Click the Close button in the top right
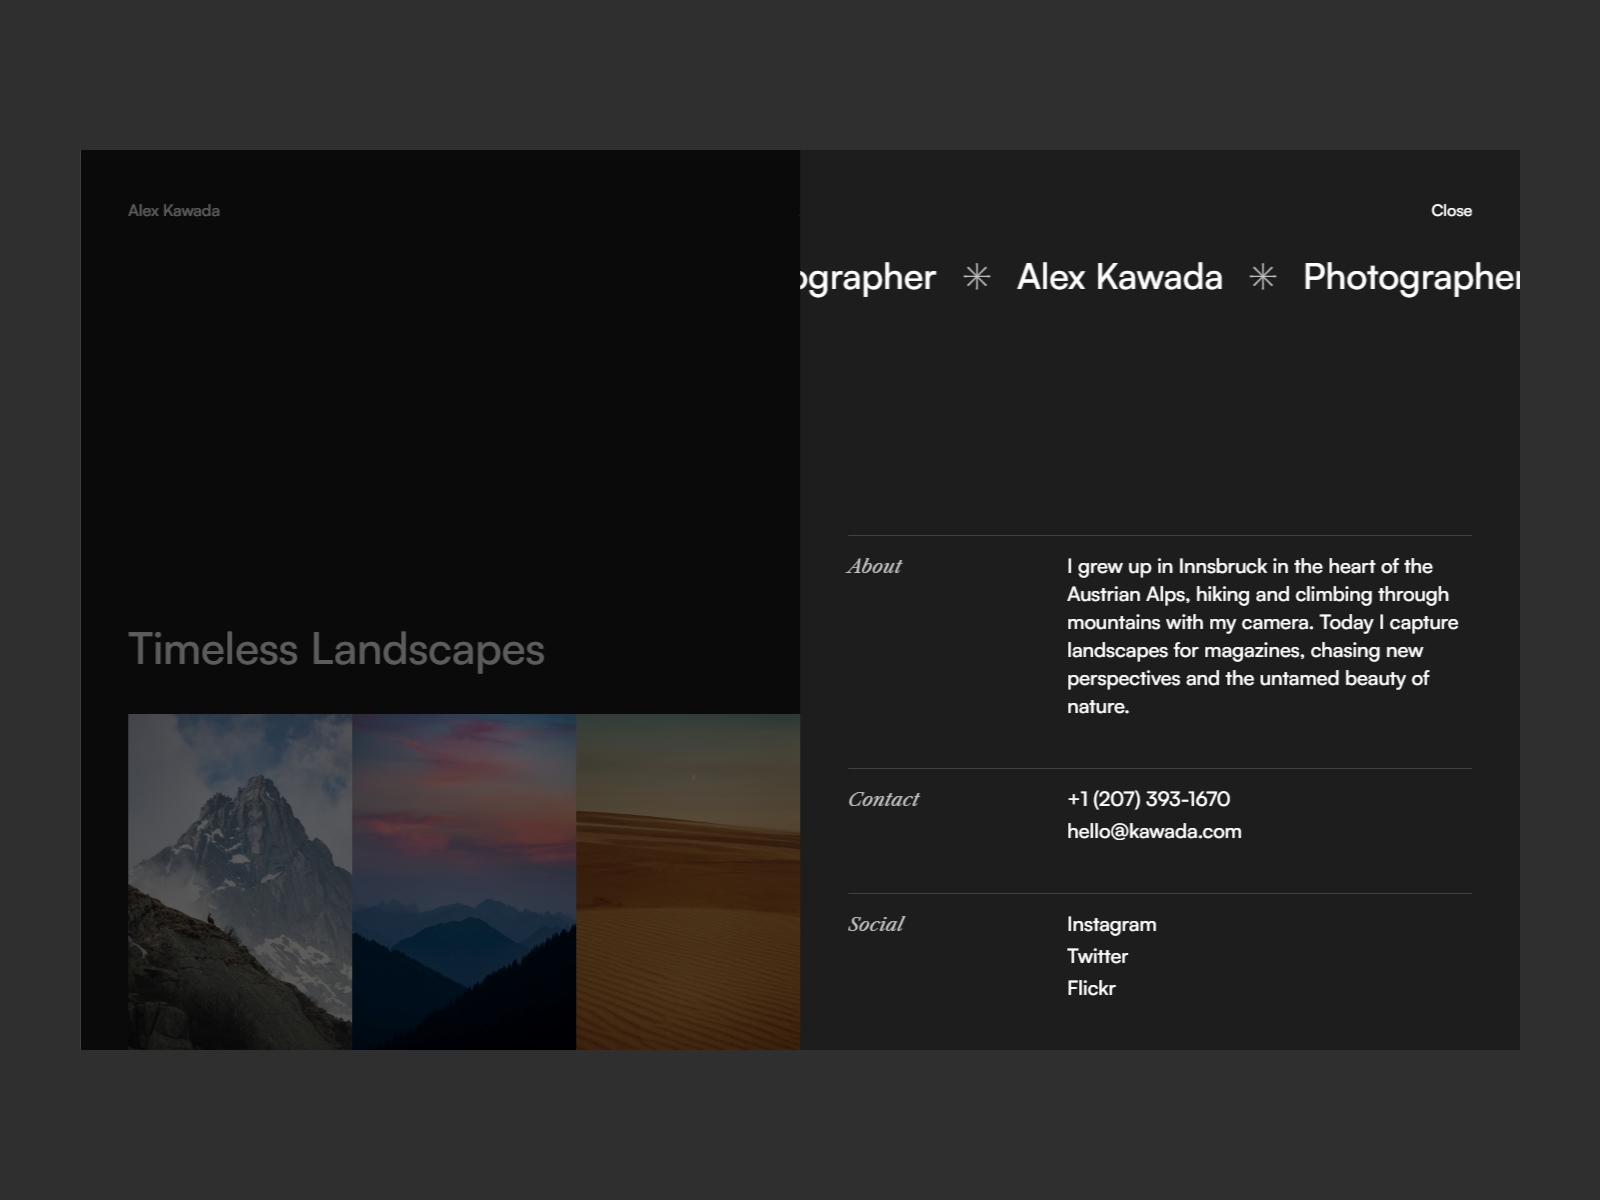This screenshot has height=1200, width=1600. click(x=1452, y=210)
